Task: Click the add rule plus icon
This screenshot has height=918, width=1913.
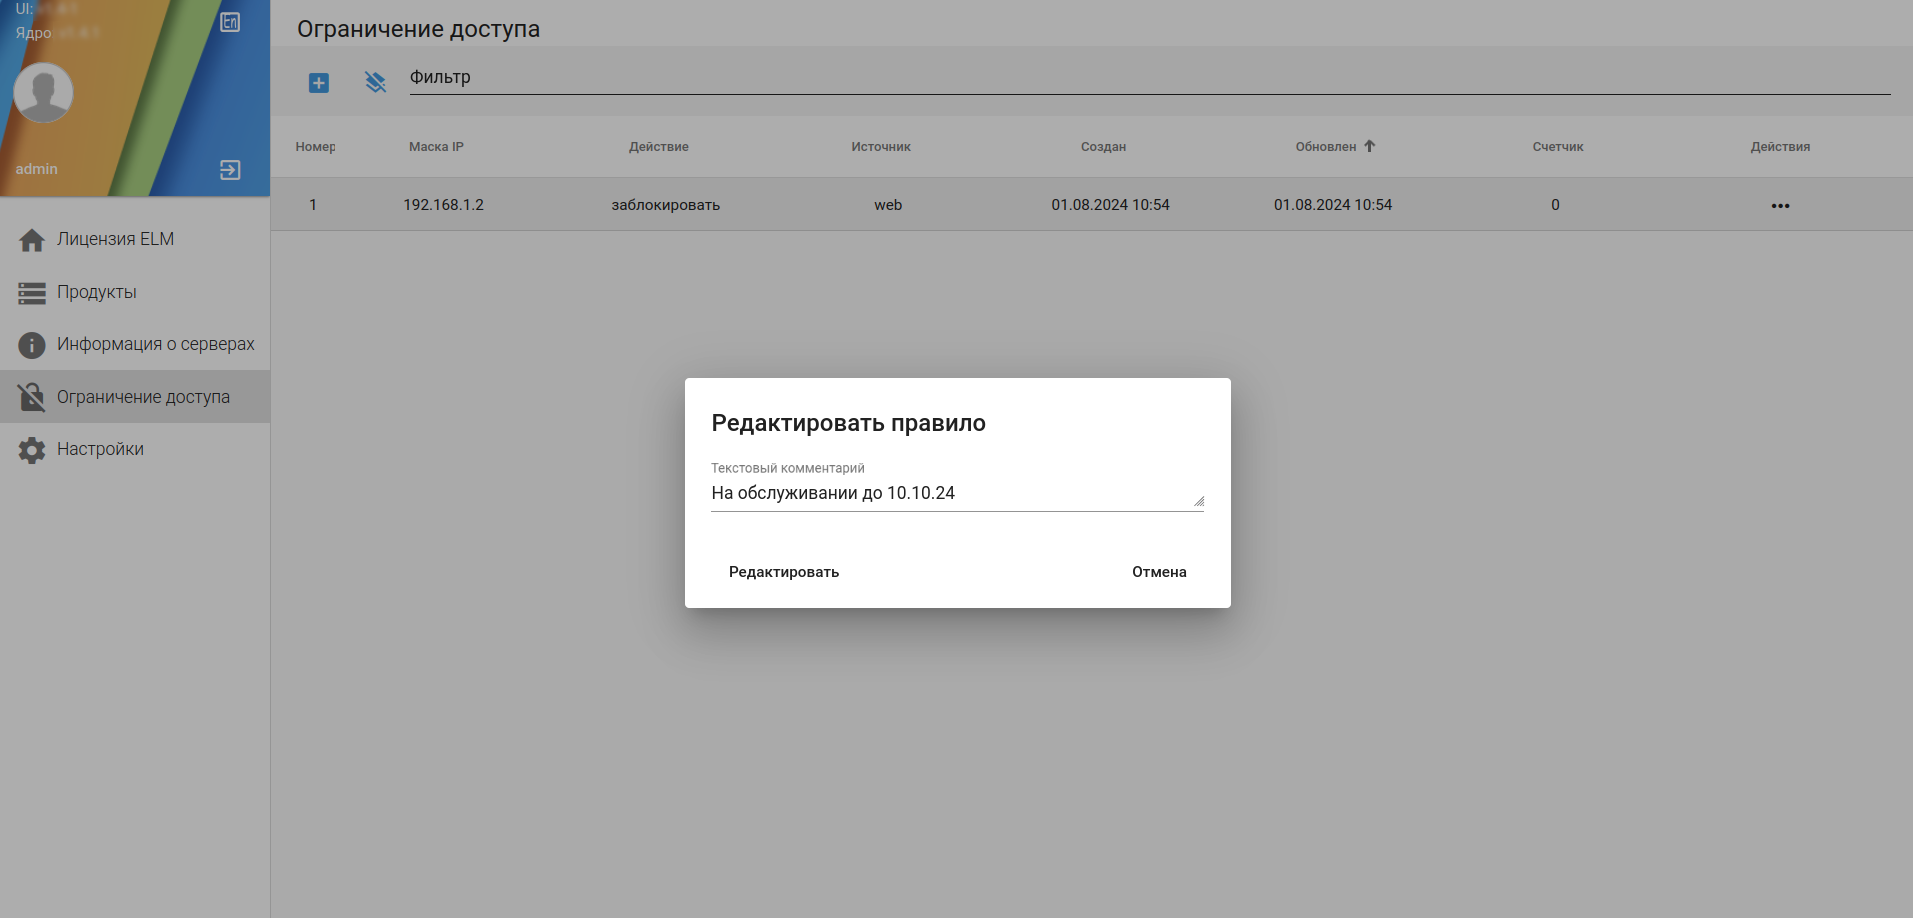Action: point(318,83)
